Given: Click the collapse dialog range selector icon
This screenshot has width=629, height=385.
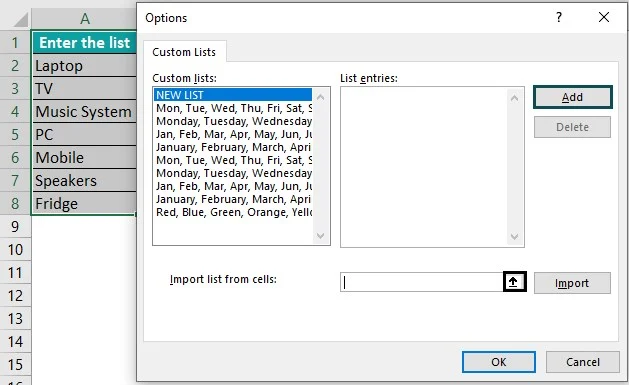Looking at the screenshot, I should (x=514, y=282).
